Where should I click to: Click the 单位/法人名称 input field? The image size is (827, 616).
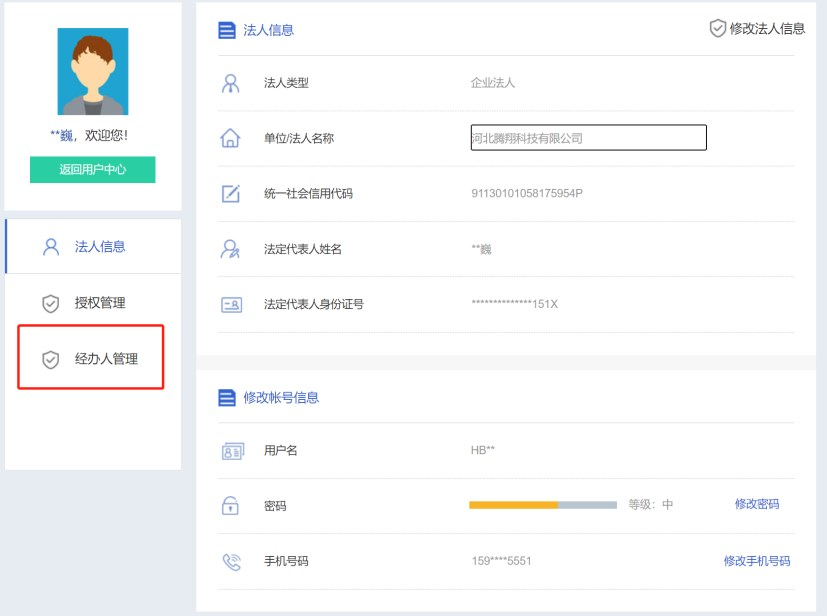[x=588, y=138]
